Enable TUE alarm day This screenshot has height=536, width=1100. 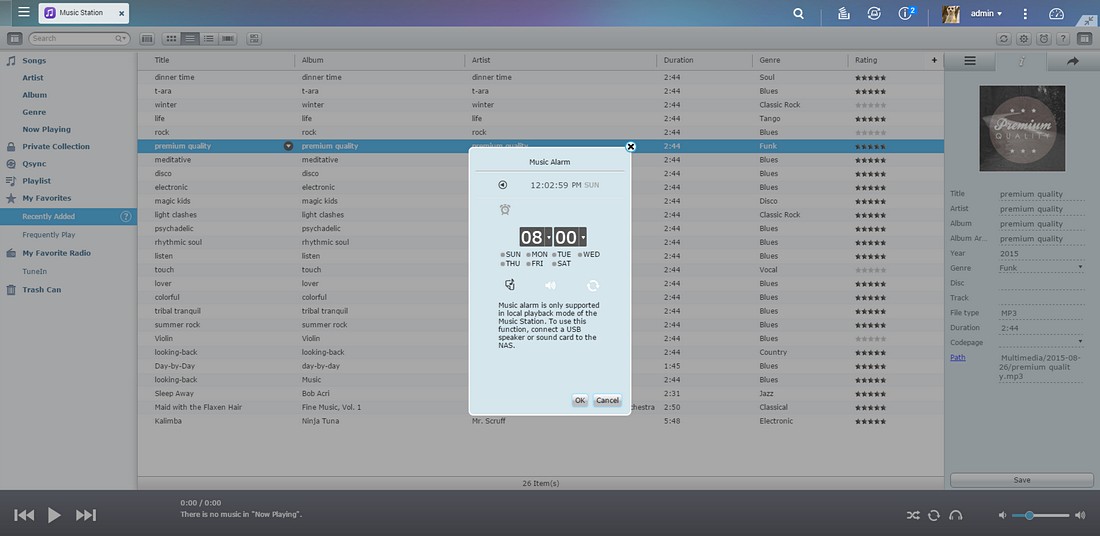coord(562,255)
